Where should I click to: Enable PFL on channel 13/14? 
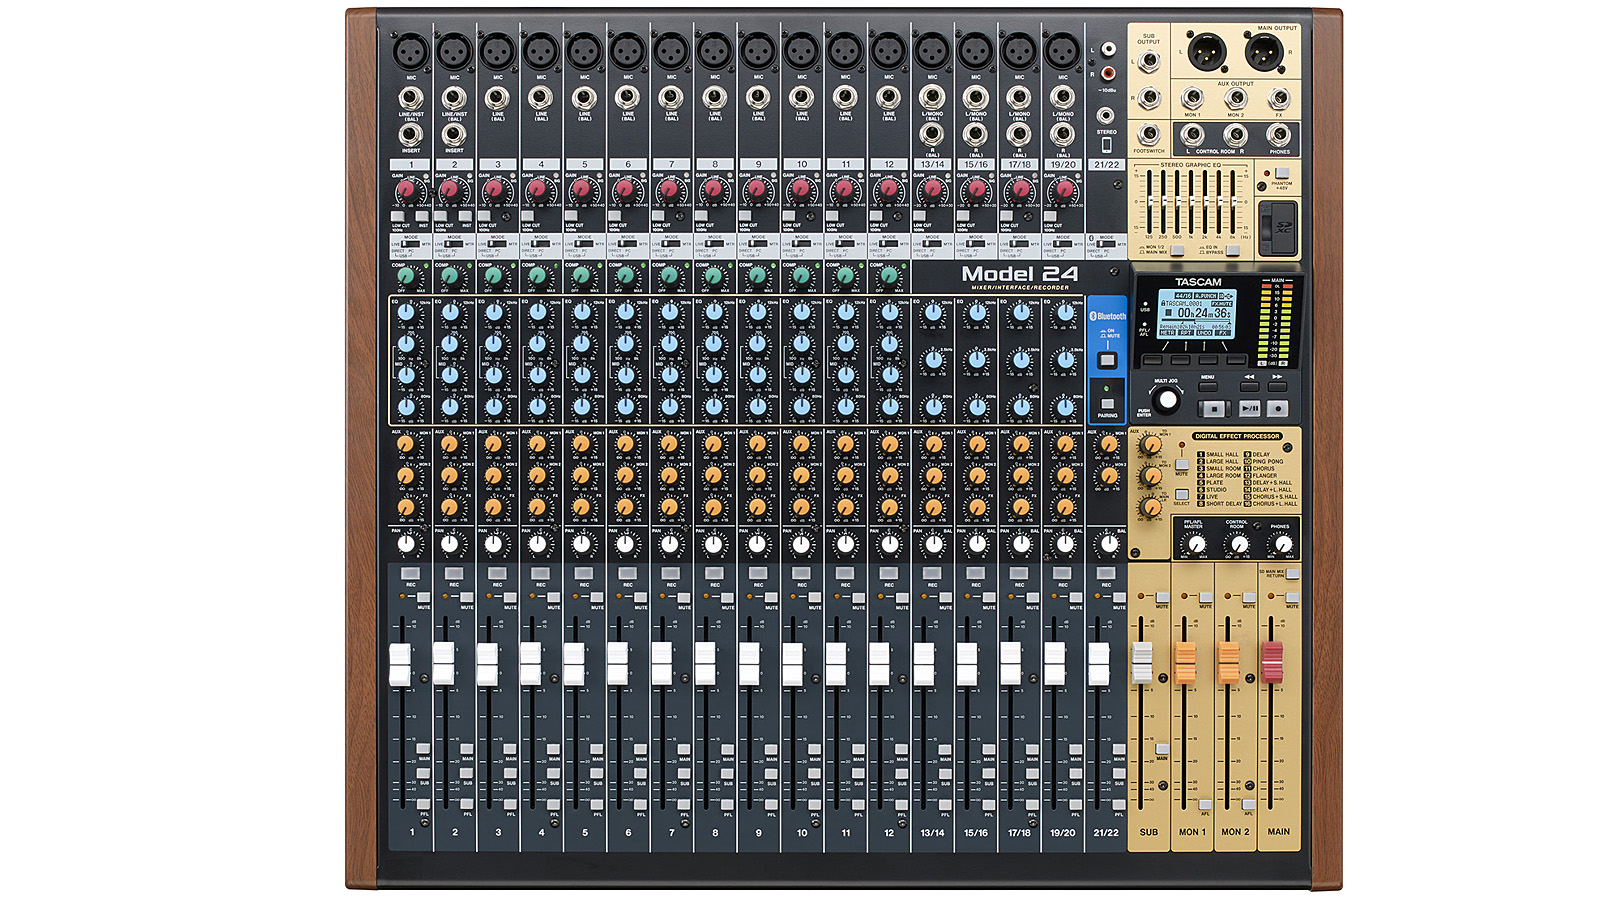coord(945,804)
